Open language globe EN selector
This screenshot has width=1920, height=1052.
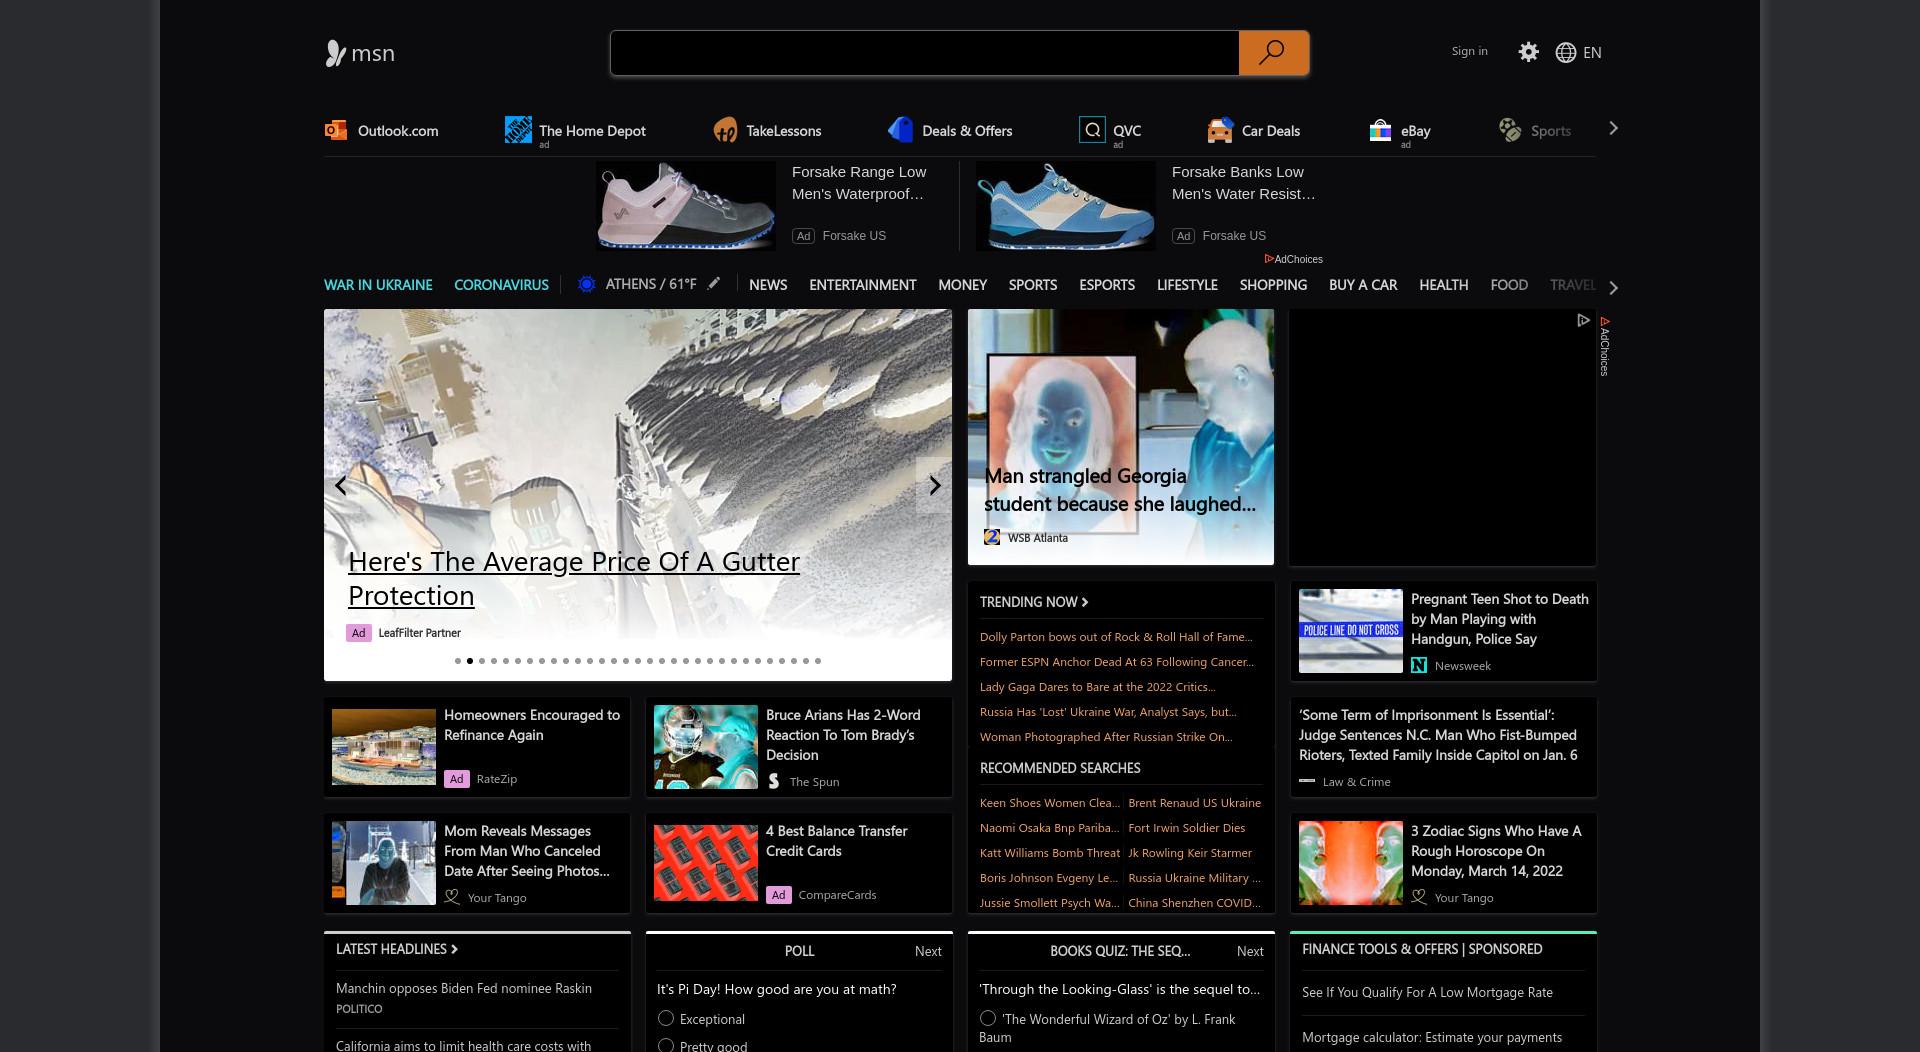click(x=1578, y=52)
